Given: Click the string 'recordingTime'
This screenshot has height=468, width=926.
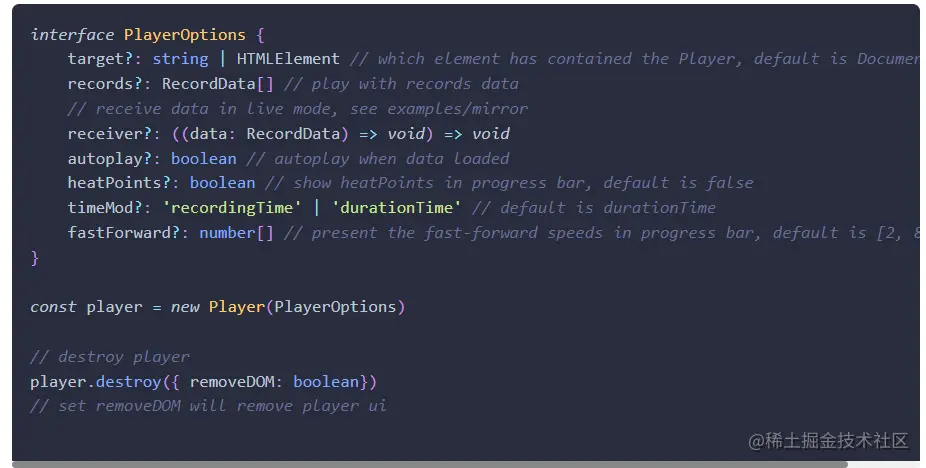Looking at the screenshot, I should (232, 207).
